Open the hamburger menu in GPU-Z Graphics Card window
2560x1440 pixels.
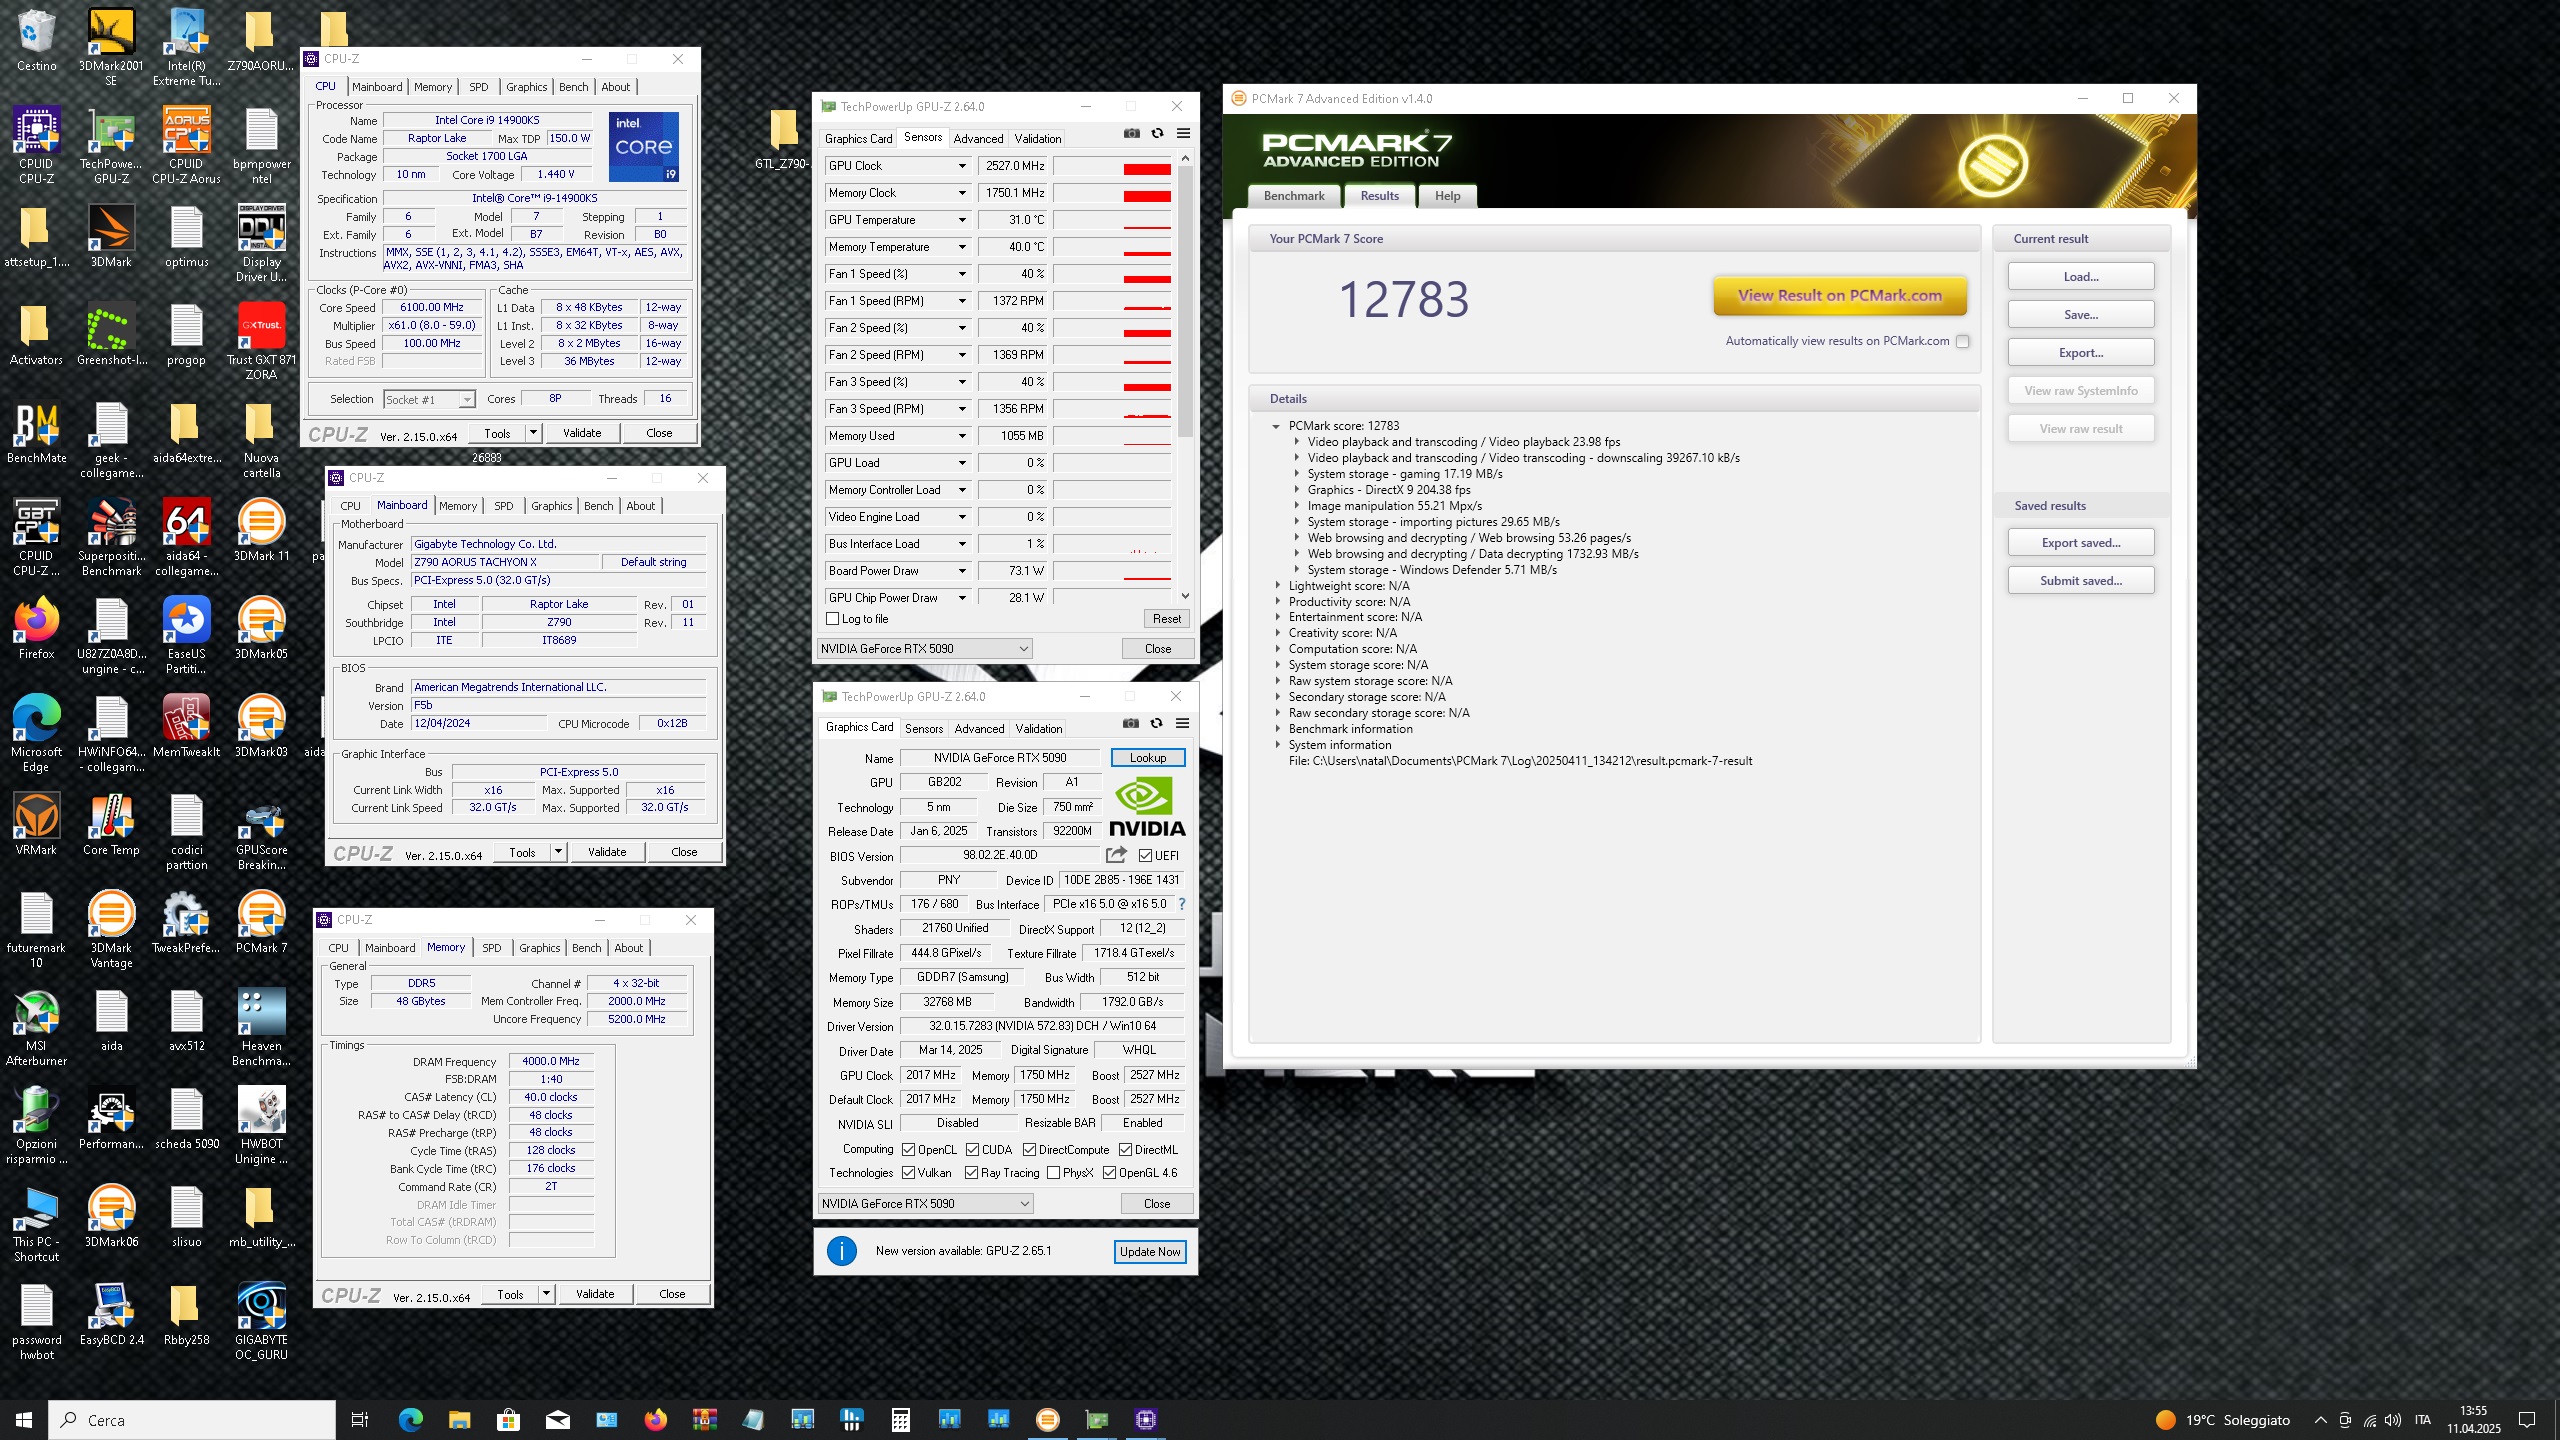(x=1182, y=723)
